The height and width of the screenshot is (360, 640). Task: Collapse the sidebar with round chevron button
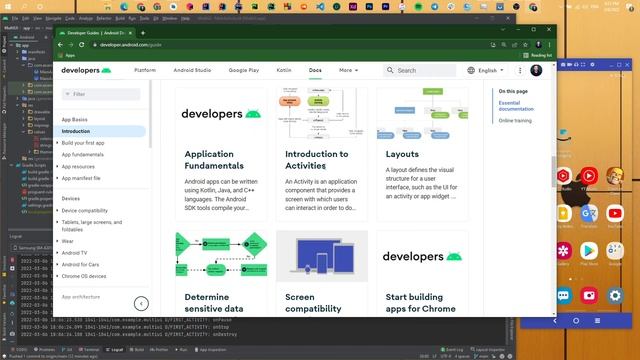(141, 303)
